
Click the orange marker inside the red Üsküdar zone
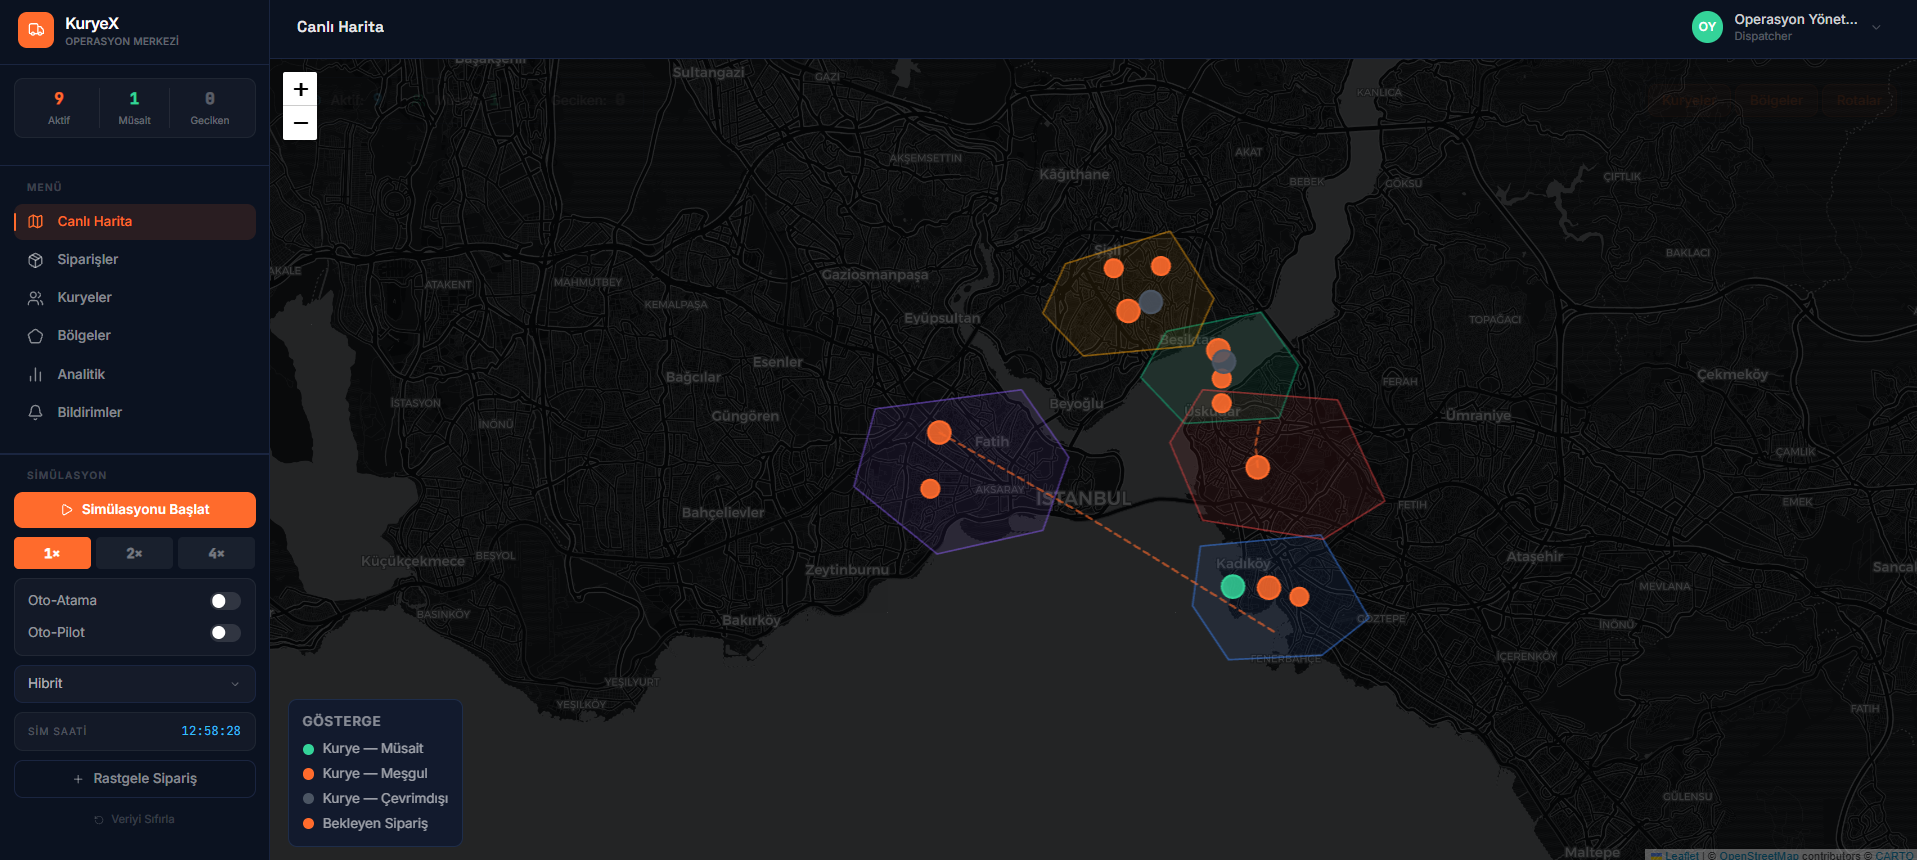click(x=1258, y=467)
